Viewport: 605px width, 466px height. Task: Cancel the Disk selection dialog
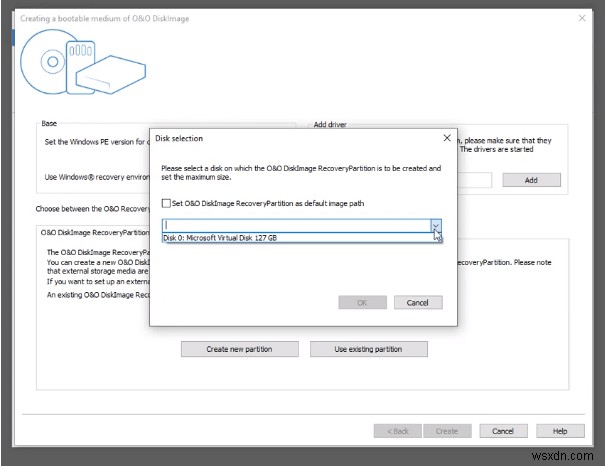click(418, 302)
